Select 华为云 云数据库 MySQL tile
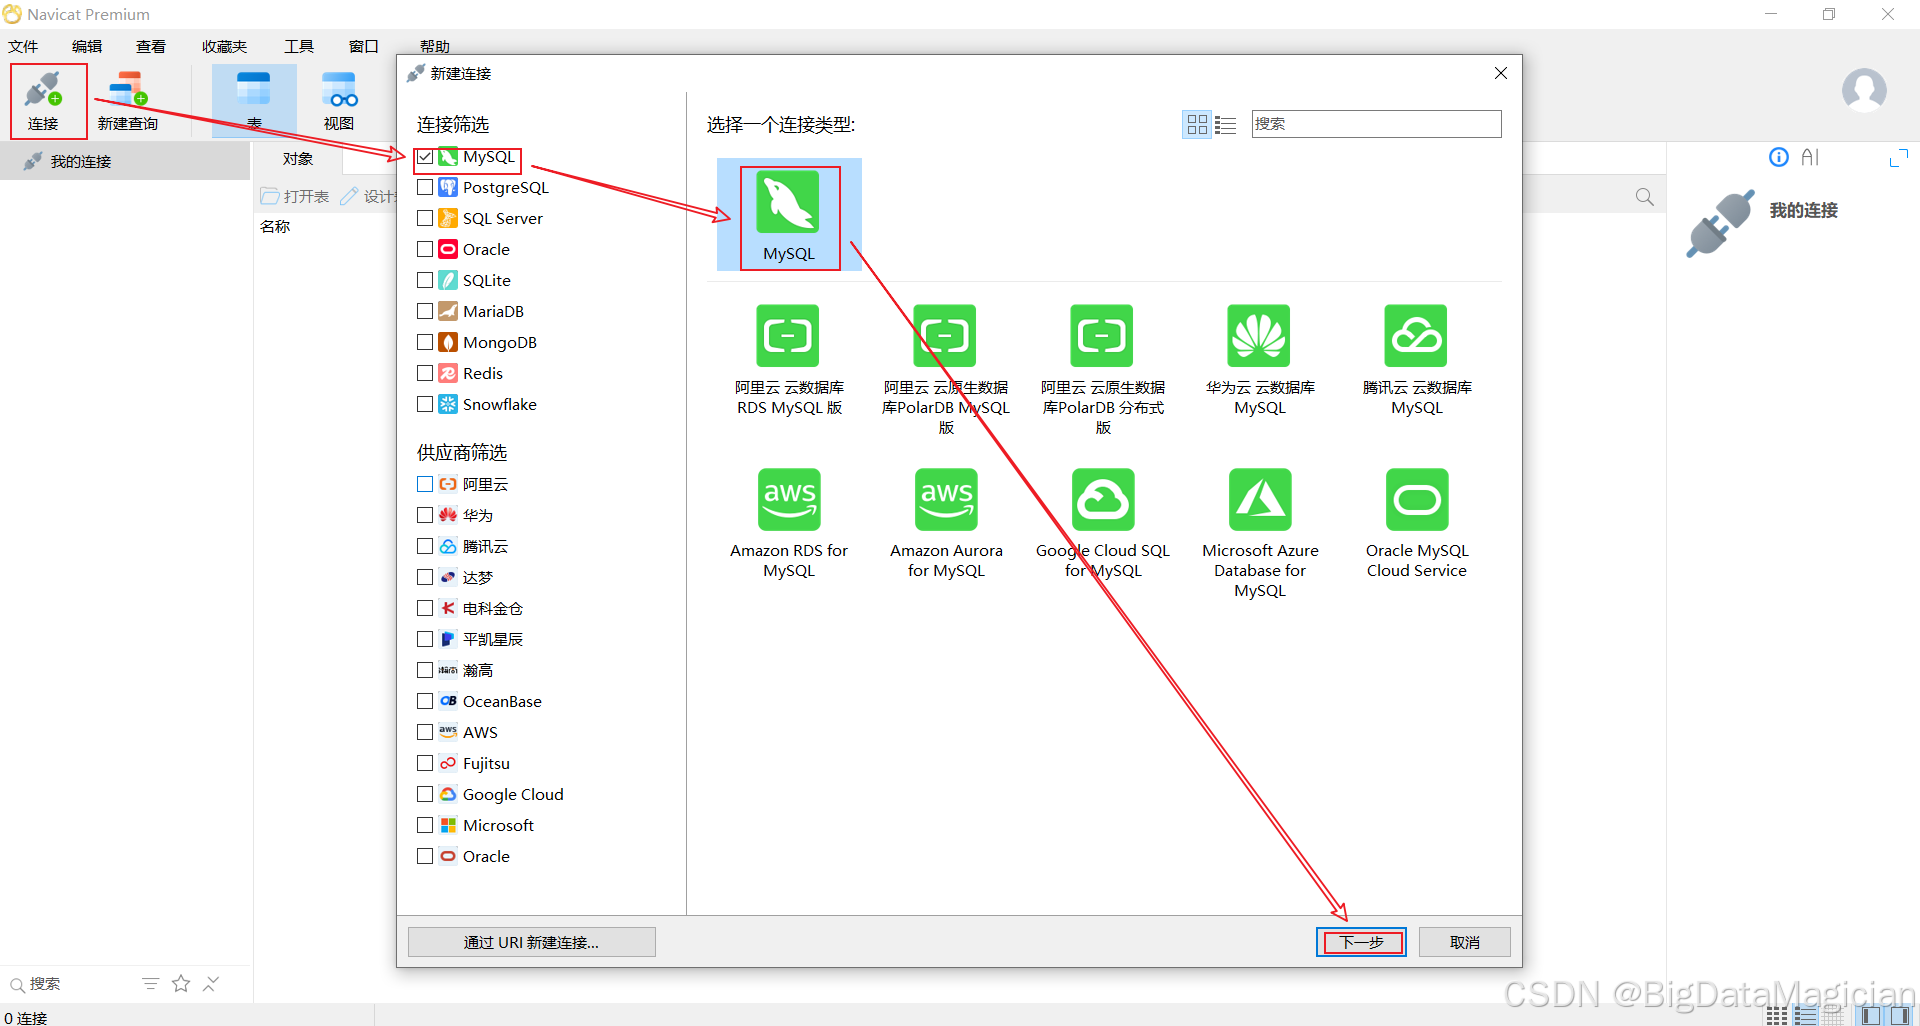The height and width of the screenshot is (1026, 1920). coord(1260,361)
